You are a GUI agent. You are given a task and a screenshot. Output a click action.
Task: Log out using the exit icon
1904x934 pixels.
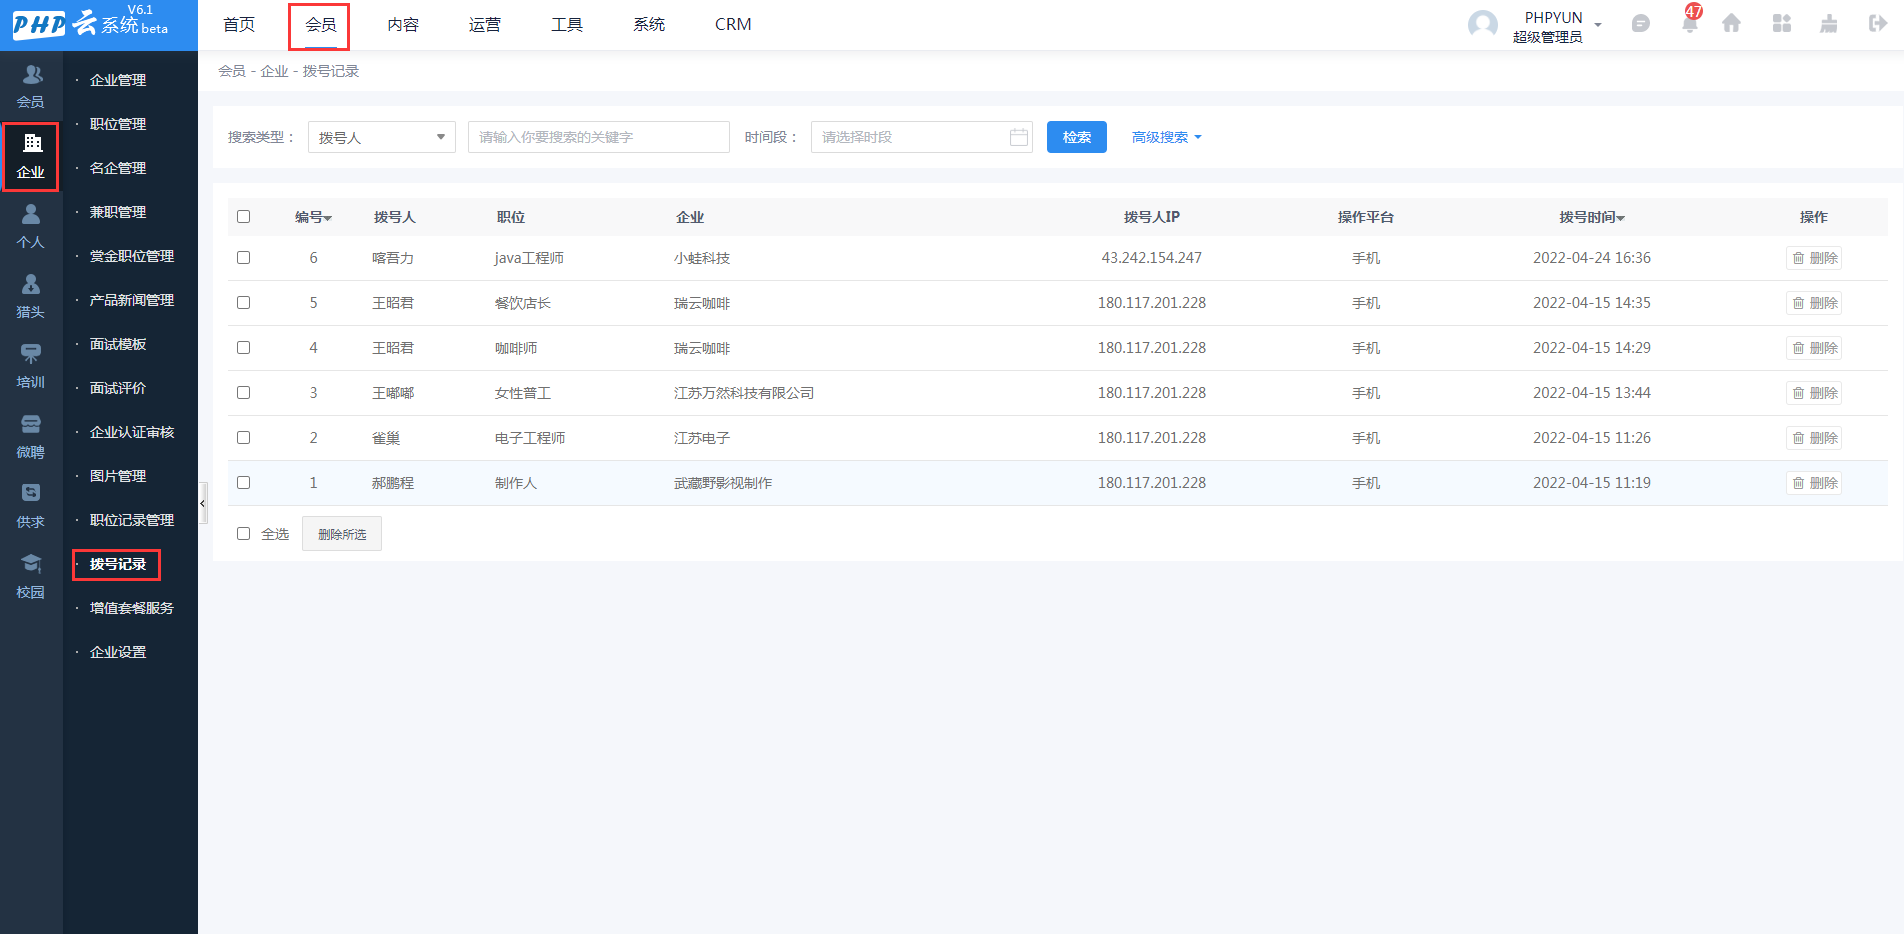1878,24
